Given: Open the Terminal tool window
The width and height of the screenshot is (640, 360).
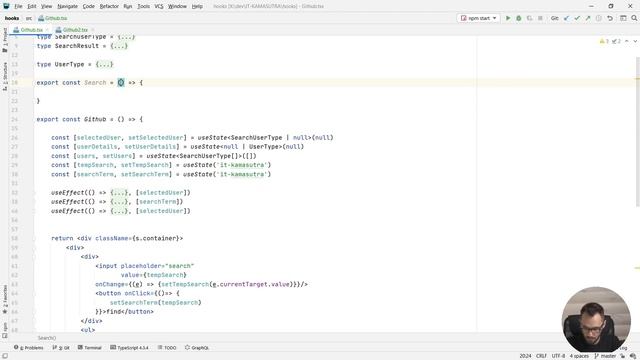Looking at the screenshot, I should pos(89,348).
